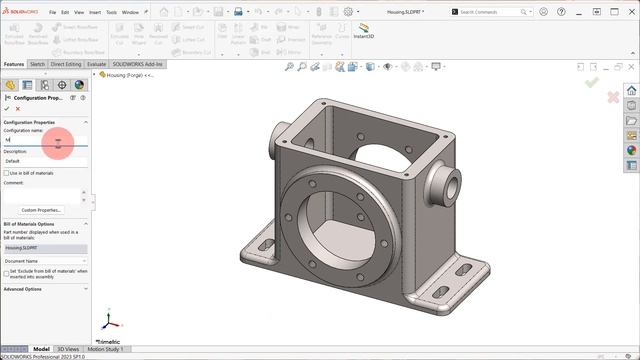Screen dimensions: 640x360
Task: Click the Instant3D tool
Action: pyautogui.click(x=363, y=31)
